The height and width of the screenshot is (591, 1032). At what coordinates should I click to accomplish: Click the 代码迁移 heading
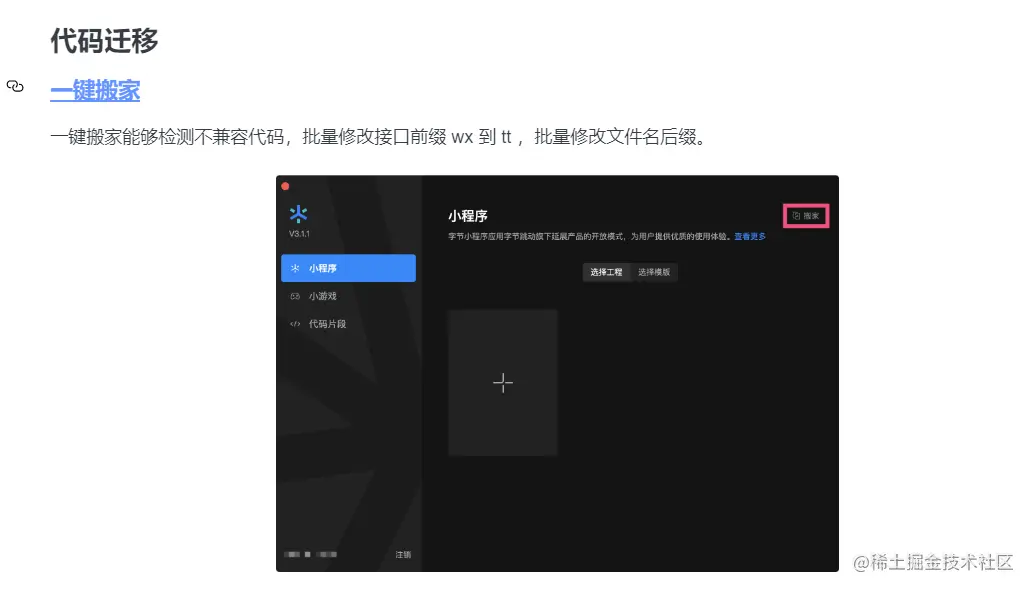[105, 41]
